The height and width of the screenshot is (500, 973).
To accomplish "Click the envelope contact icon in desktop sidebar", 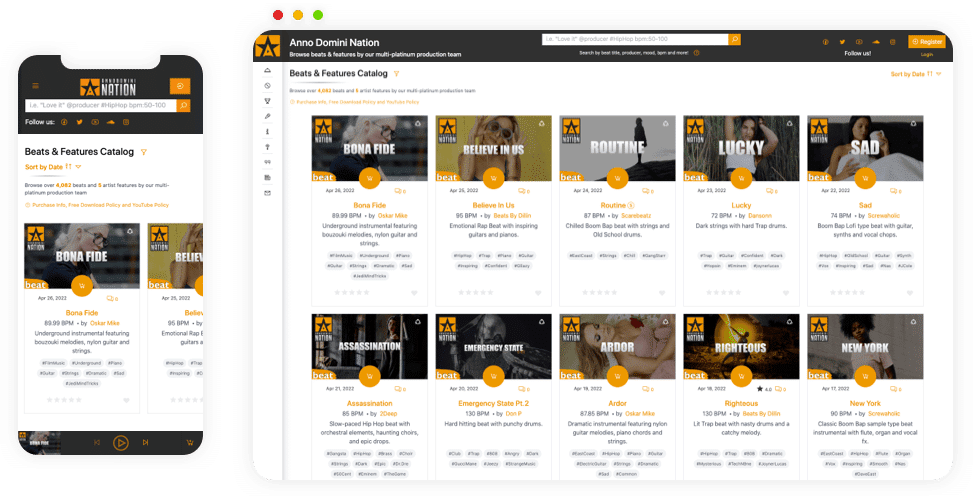I will (267, 193).
